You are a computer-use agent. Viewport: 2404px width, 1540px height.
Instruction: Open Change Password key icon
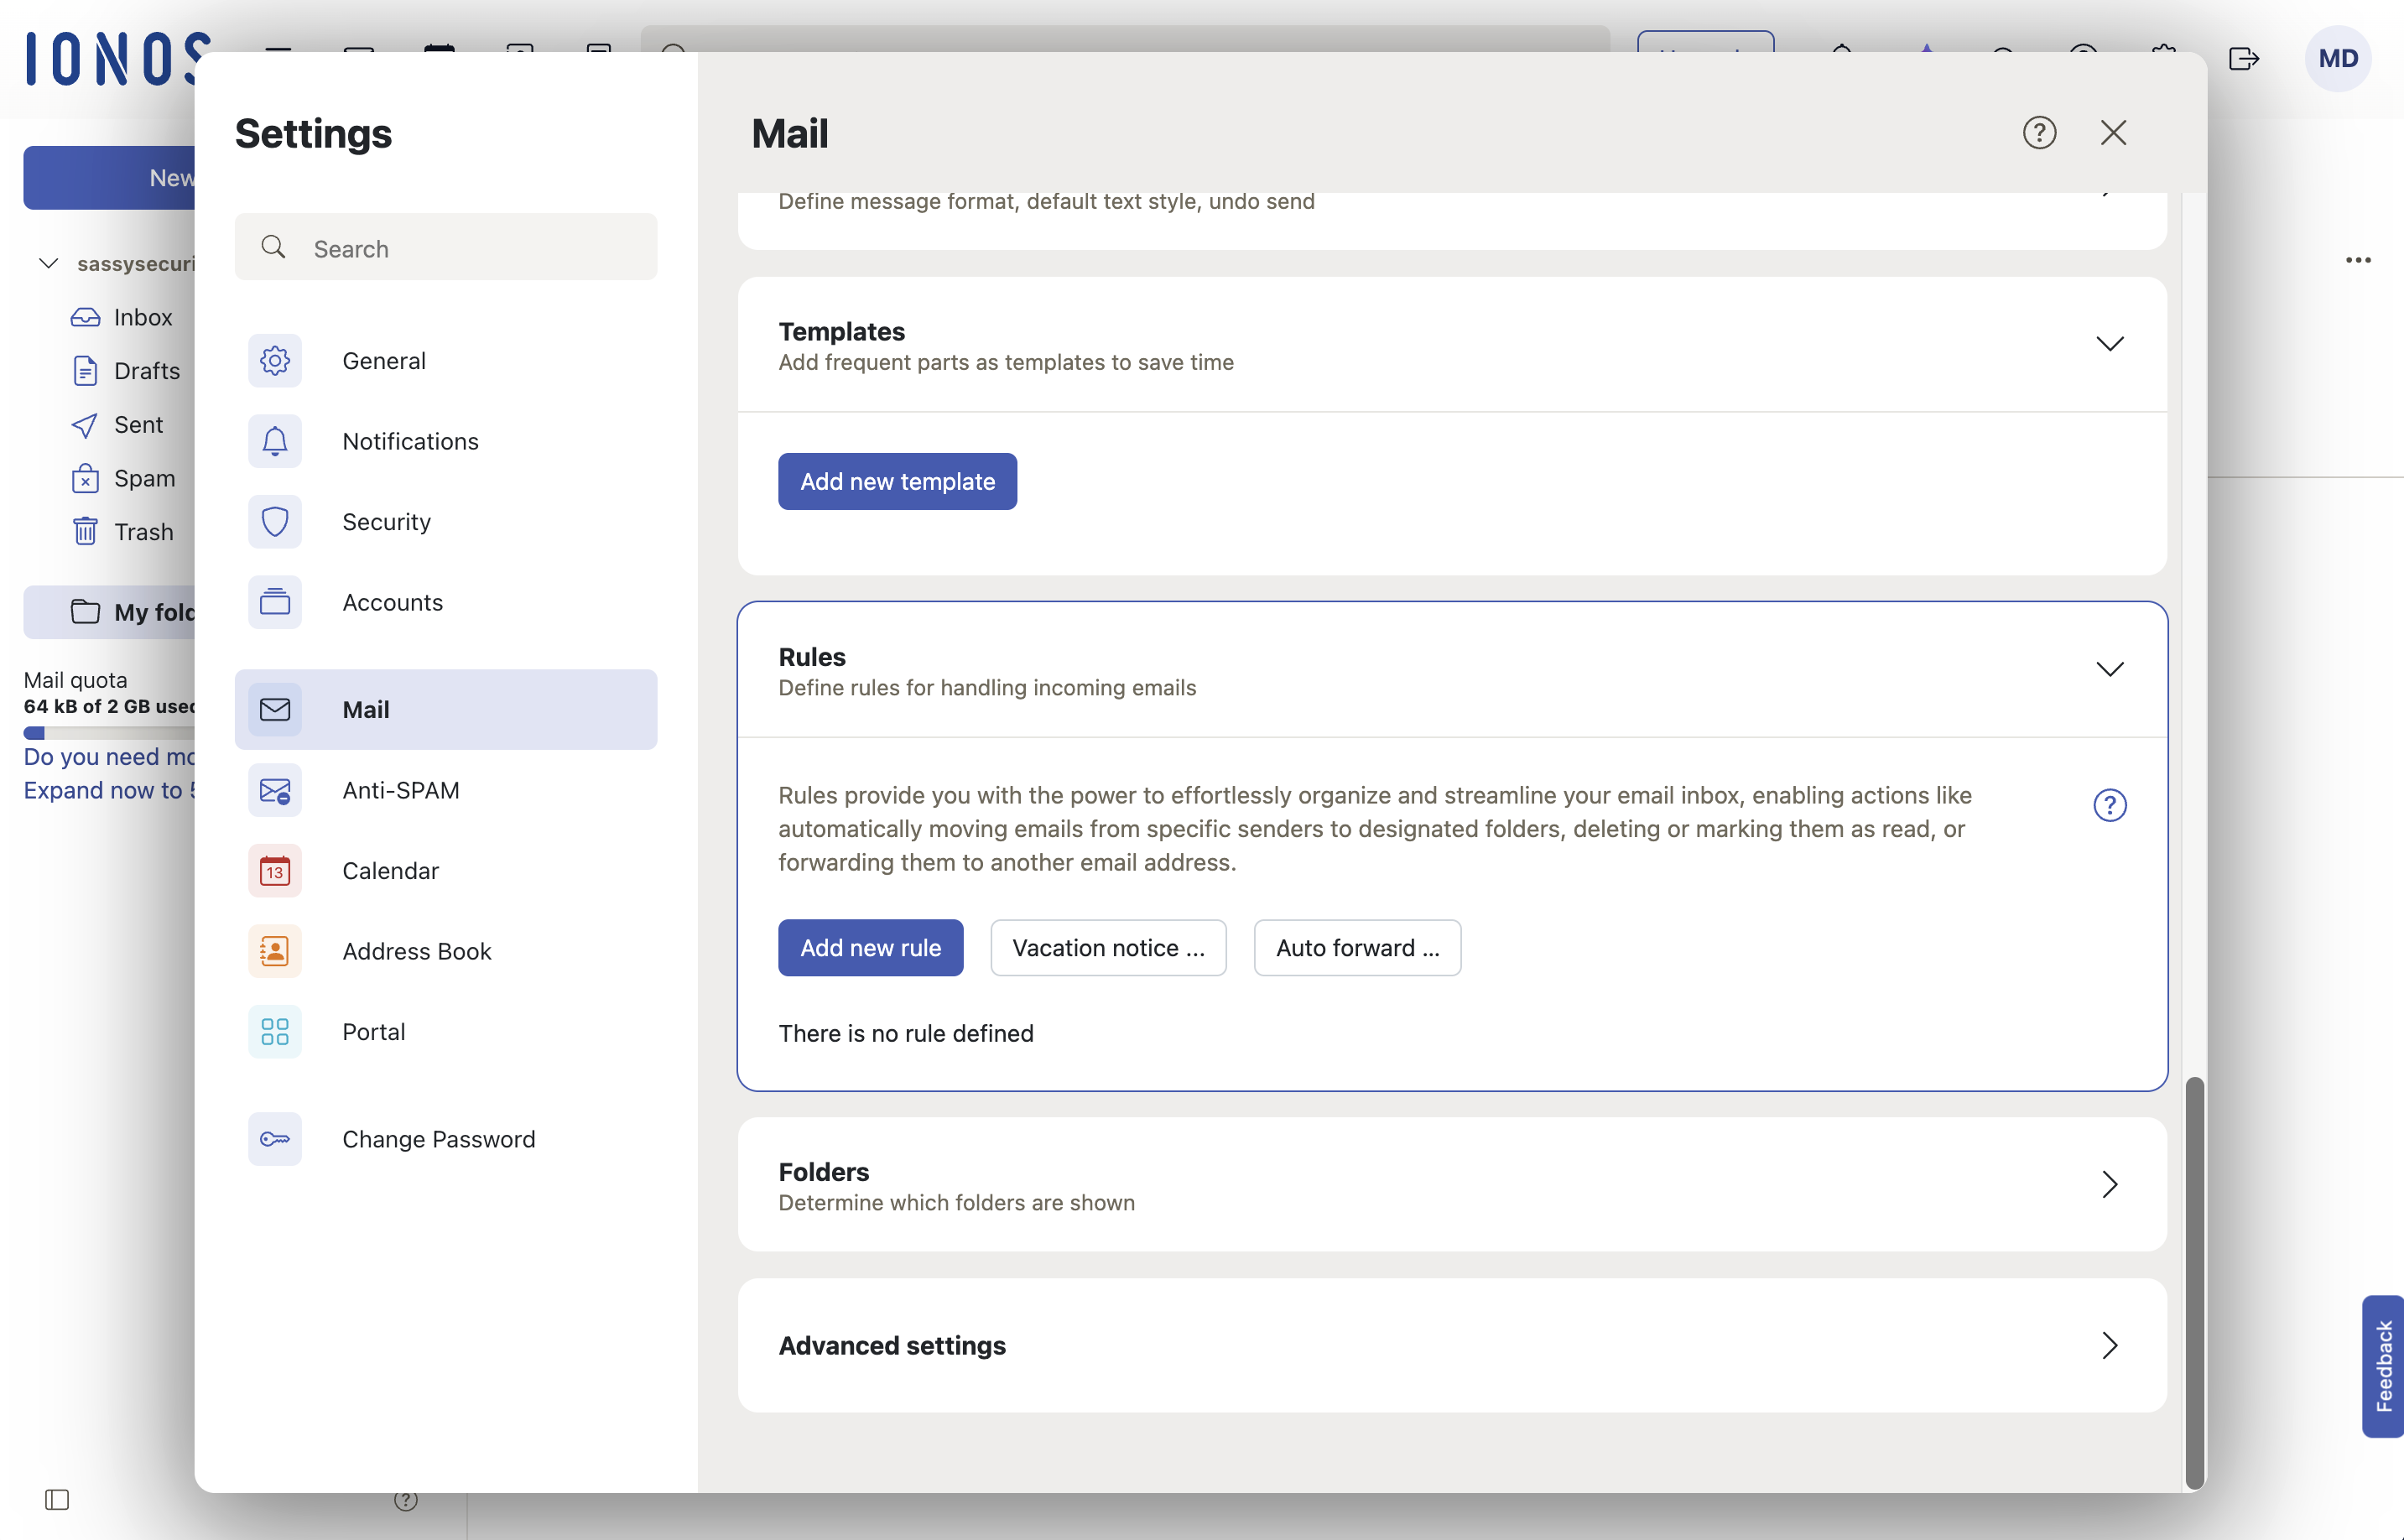275,1139
